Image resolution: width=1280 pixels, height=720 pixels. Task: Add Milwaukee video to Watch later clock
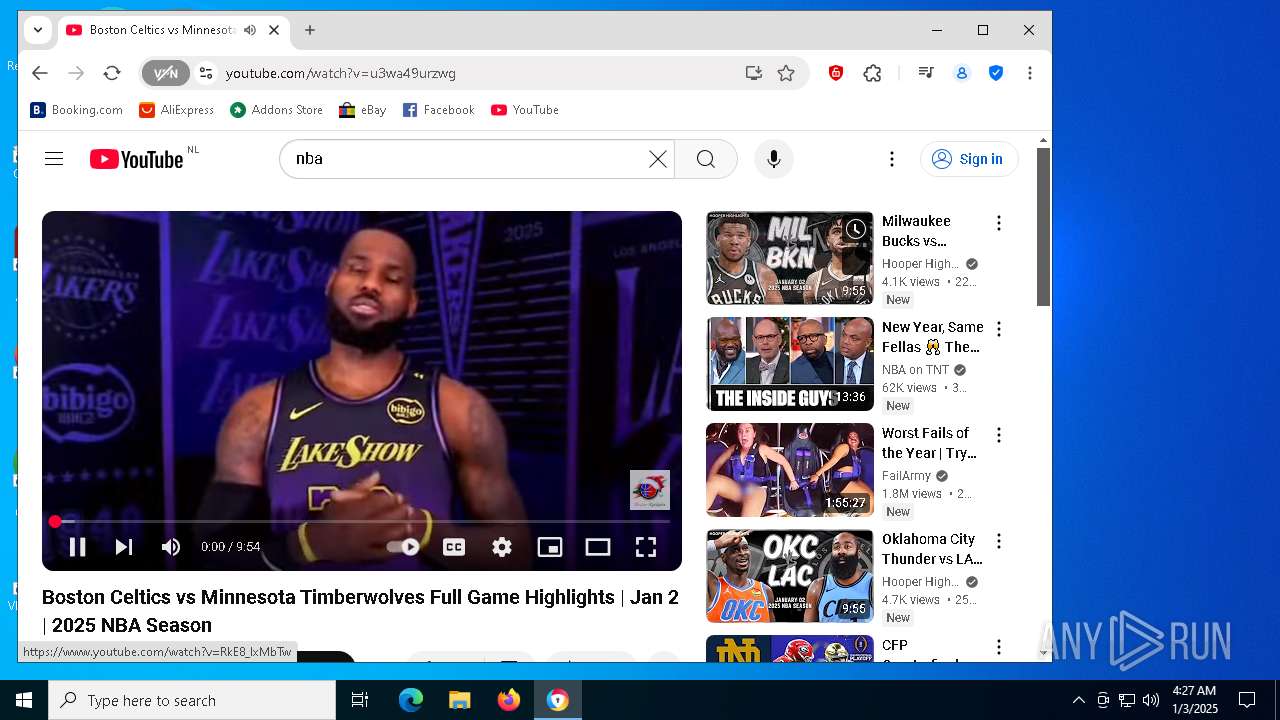pyautogui.click(x=856, y=230)
